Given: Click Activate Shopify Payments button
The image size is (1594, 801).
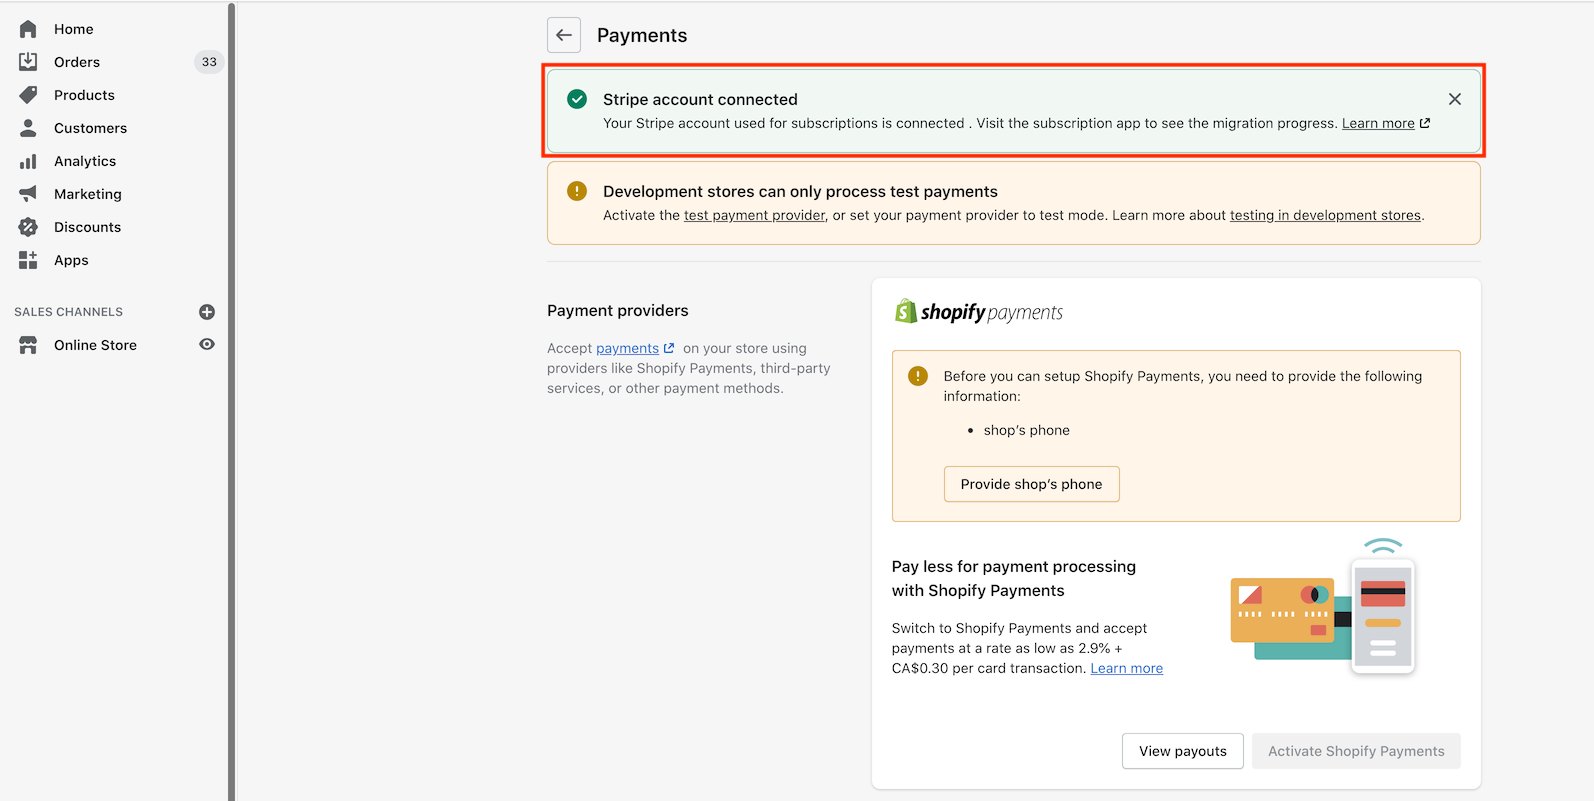Looking at the screenshot, I should (1356, 751).
